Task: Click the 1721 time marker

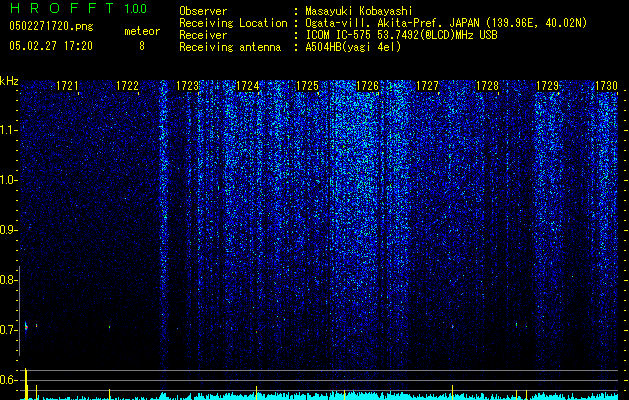Action: pos(67,86)
